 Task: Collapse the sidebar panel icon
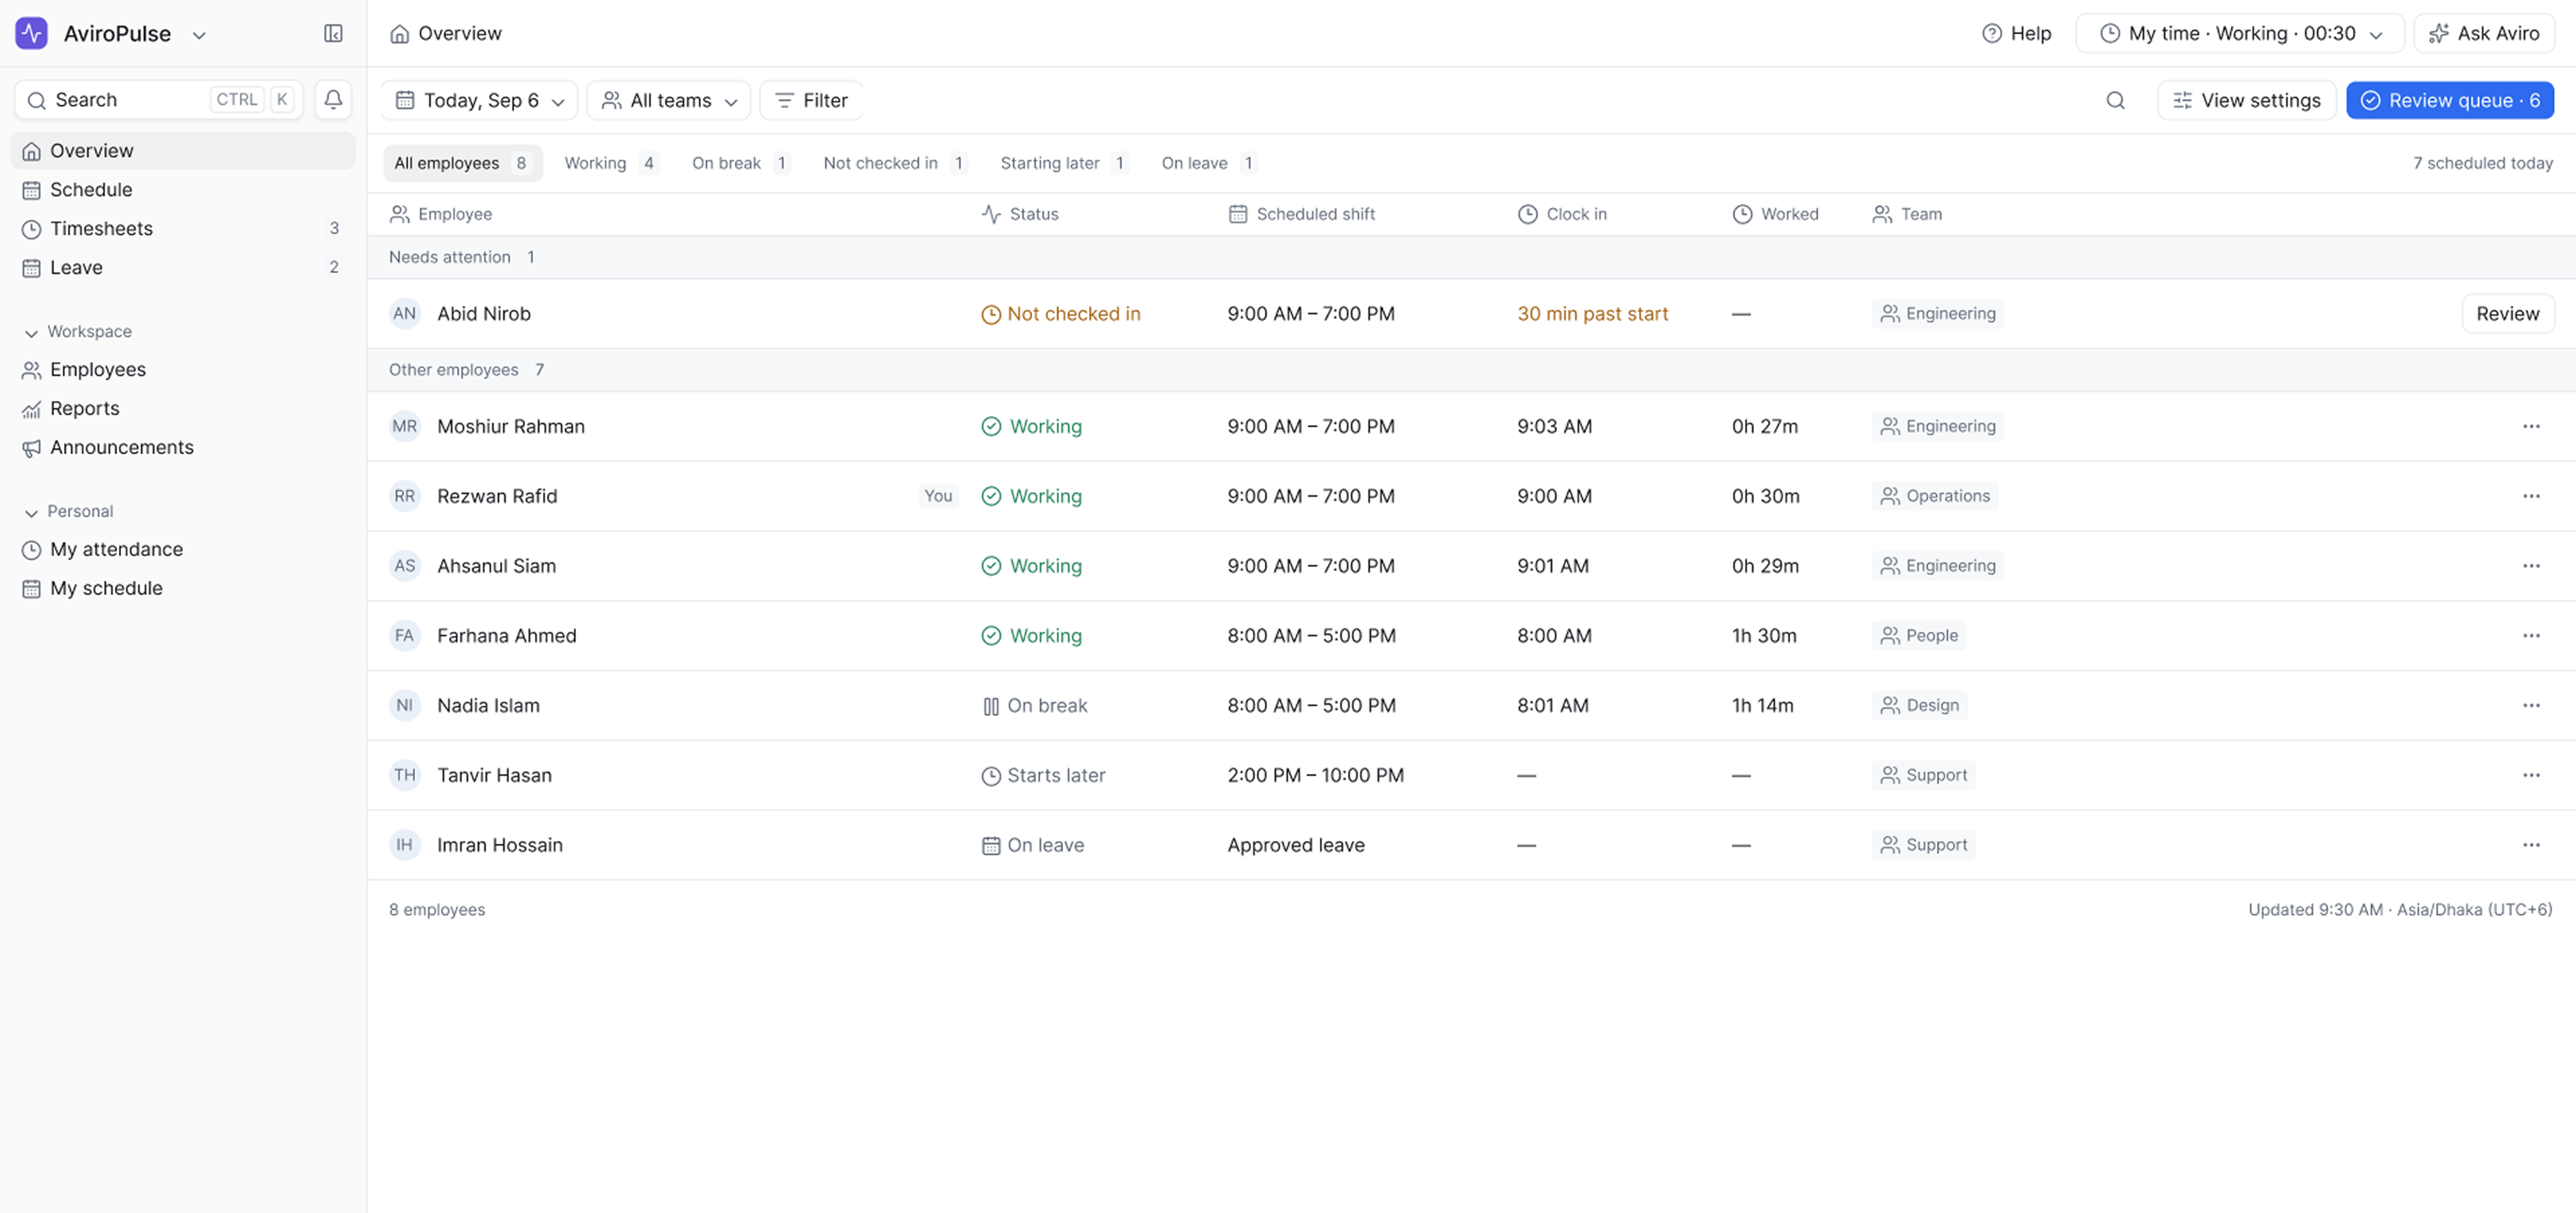pyautogui.click(x=333, y=33)
